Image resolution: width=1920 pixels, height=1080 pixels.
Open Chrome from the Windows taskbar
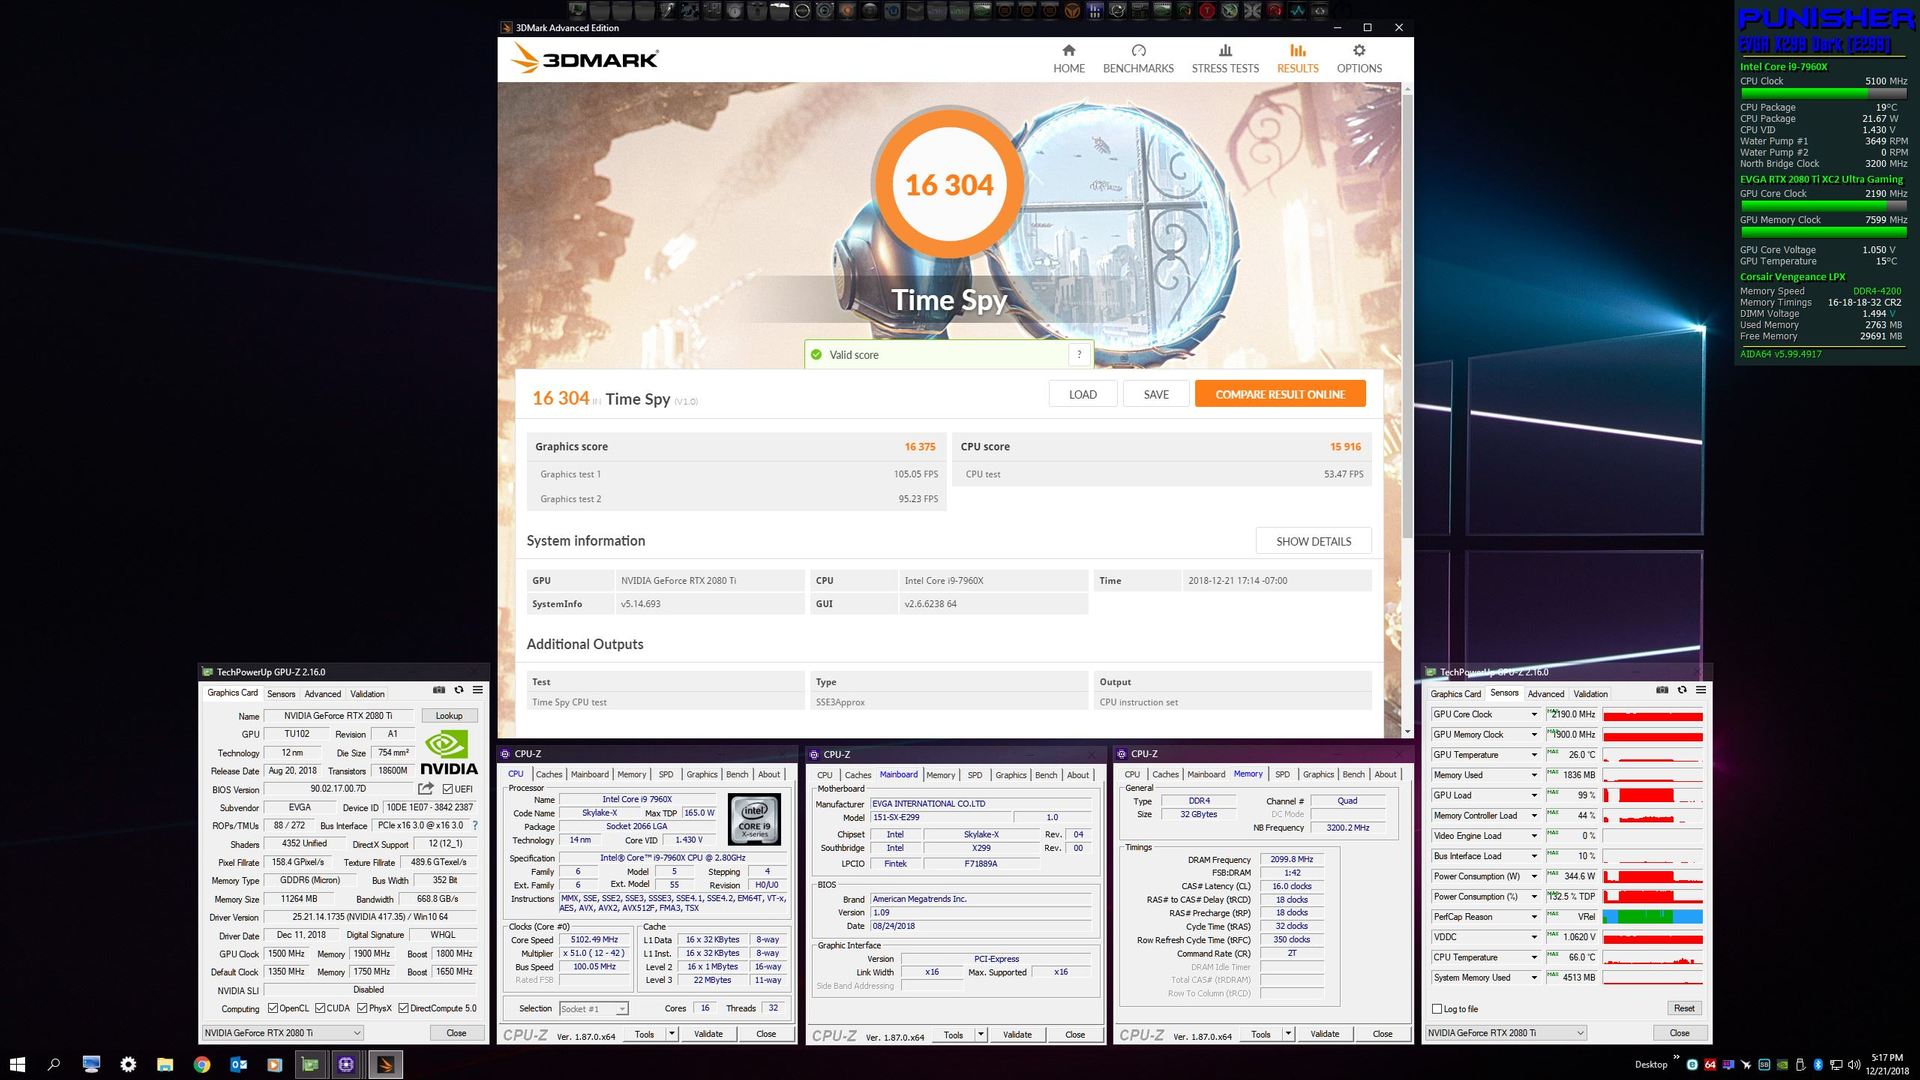pyautogui.click(x=201, y=1065)
